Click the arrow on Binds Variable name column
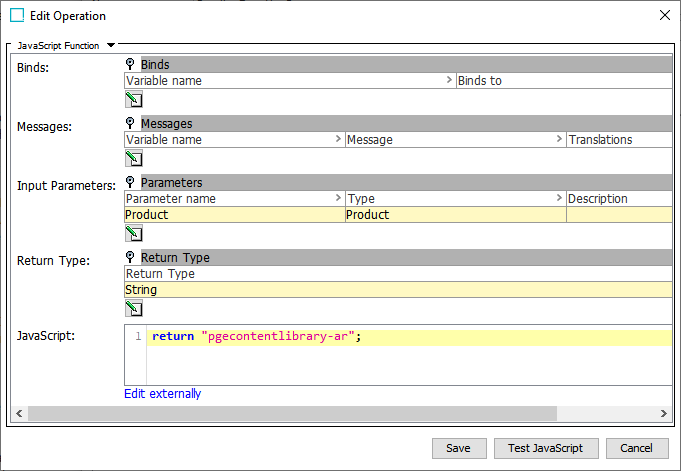This screenshot has height=471, width=681. 449,81
